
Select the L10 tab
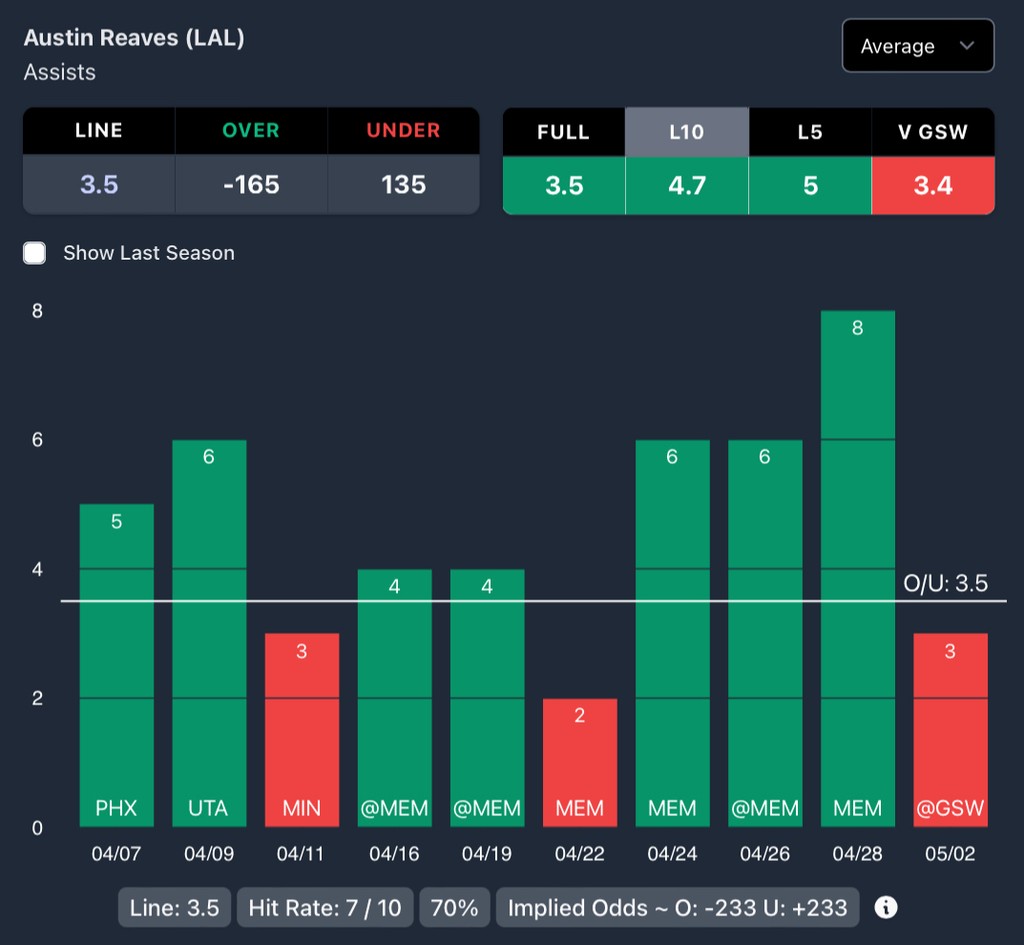686,132
